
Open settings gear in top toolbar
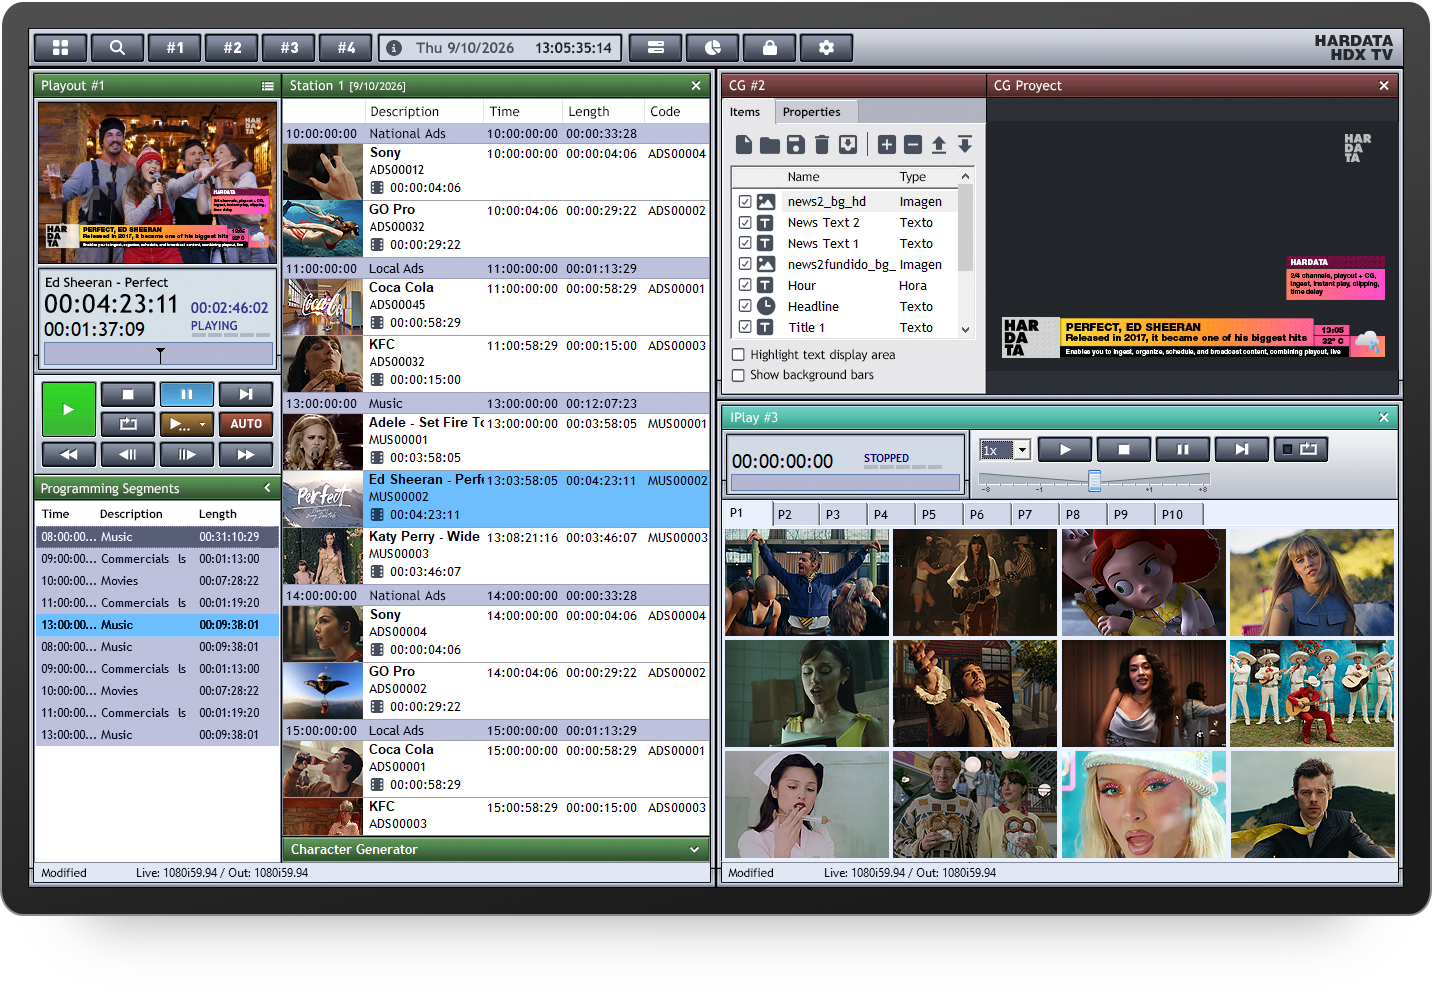(826, 47)
